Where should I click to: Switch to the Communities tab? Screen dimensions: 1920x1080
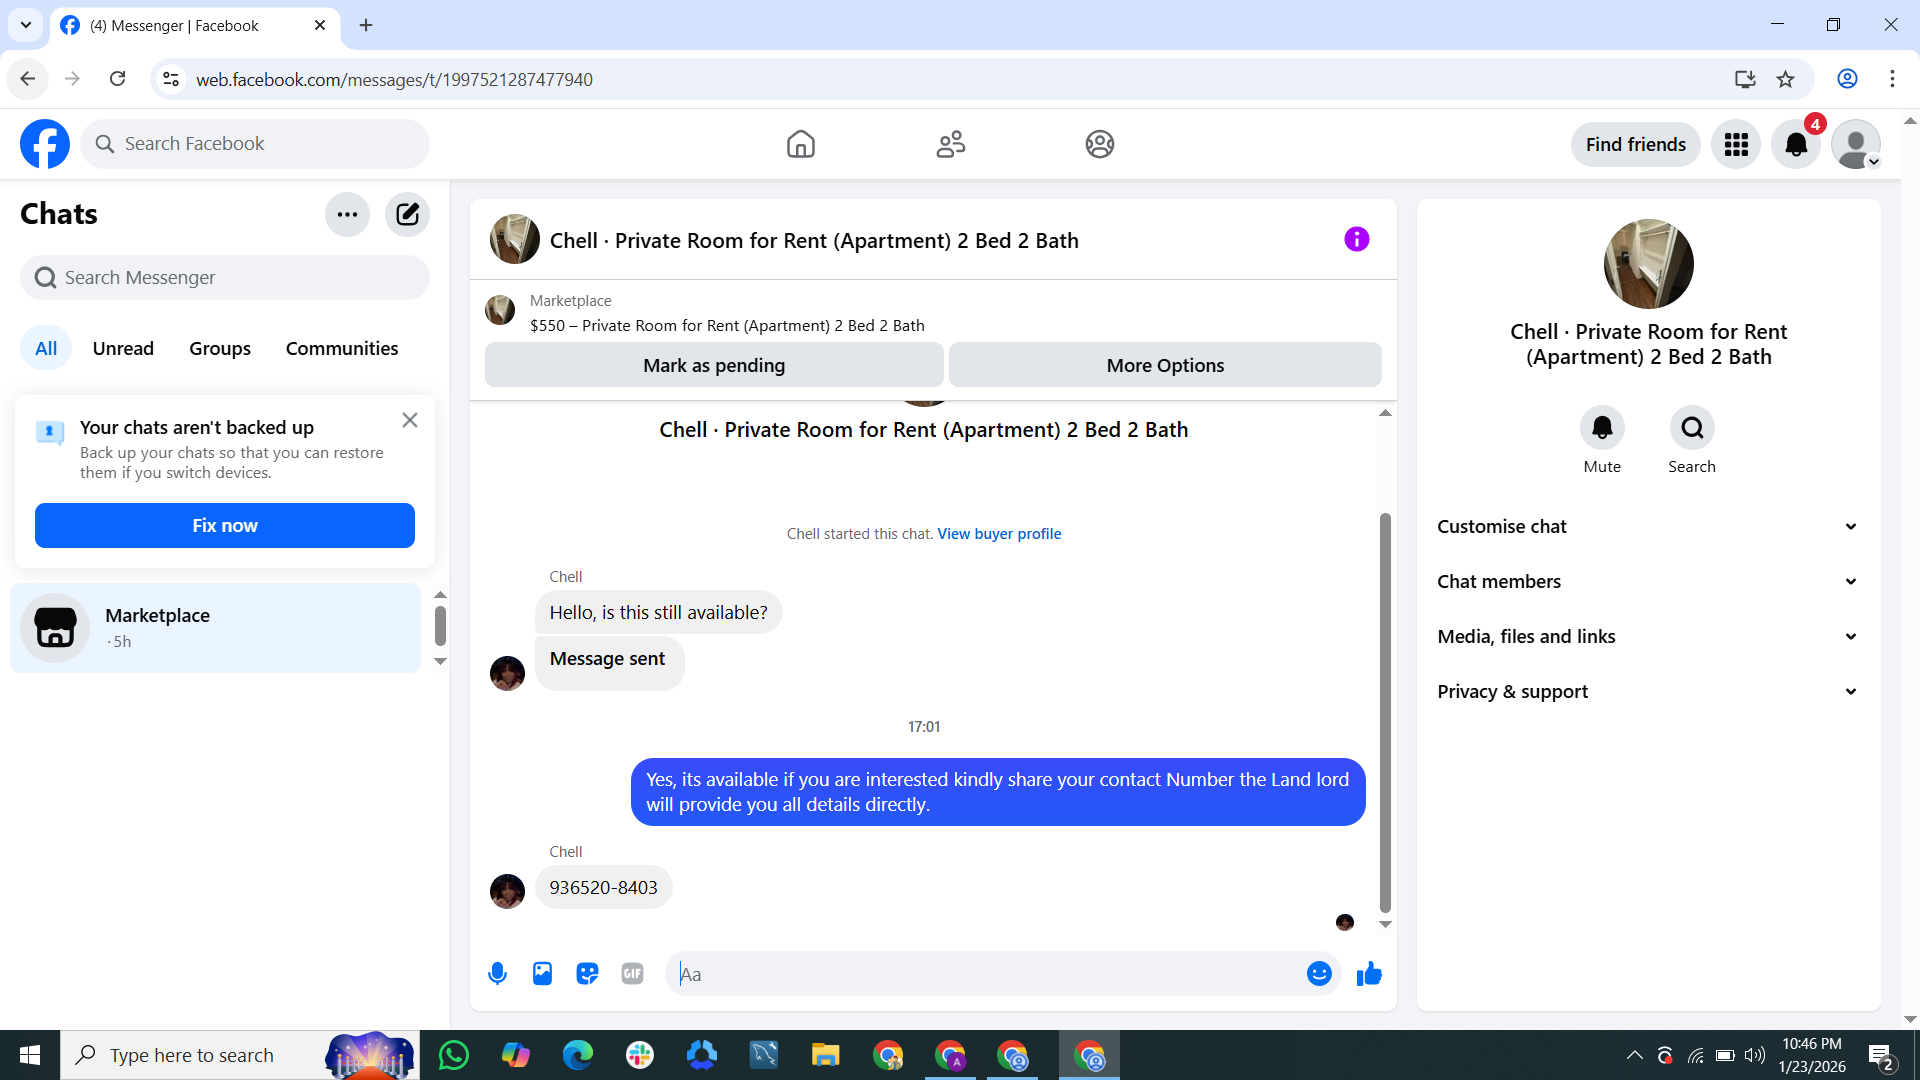click(342, 348)
